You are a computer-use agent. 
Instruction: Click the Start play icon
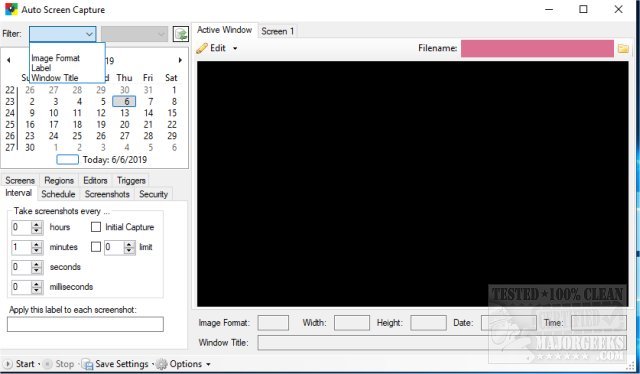click(x=7, y=364)
